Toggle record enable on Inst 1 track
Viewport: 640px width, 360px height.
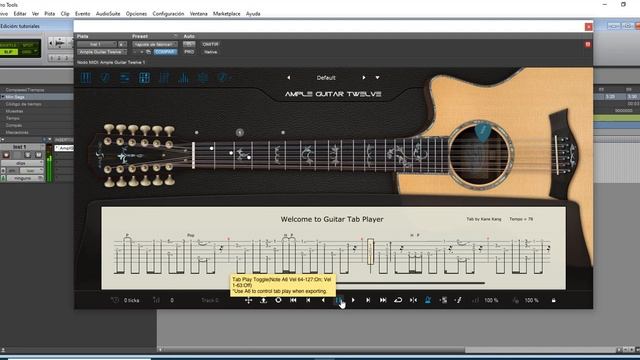[6, 155]
